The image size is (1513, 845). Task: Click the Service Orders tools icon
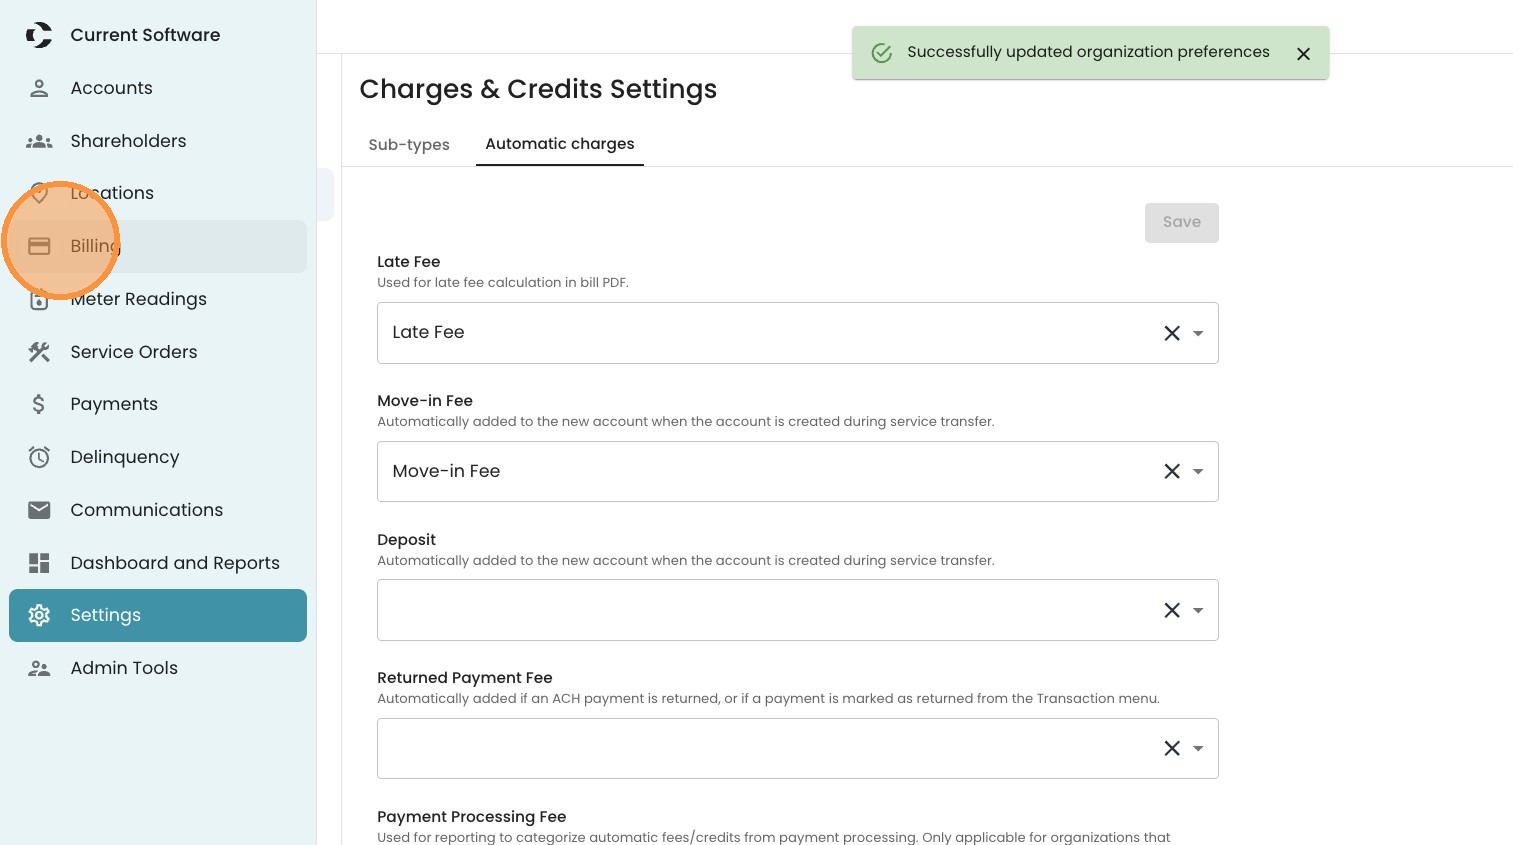[x=39, y=352]
